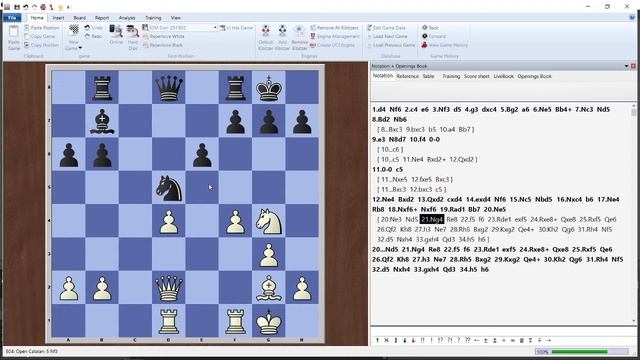Click the X delete annotation symbol
The width and height of the screenshot is (640, 360).
[x=387, y=340]
